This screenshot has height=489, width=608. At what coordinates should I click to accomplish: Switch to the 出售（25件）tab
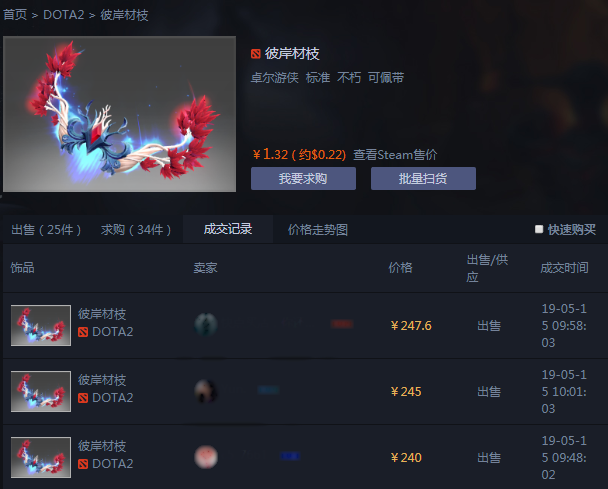46,230
